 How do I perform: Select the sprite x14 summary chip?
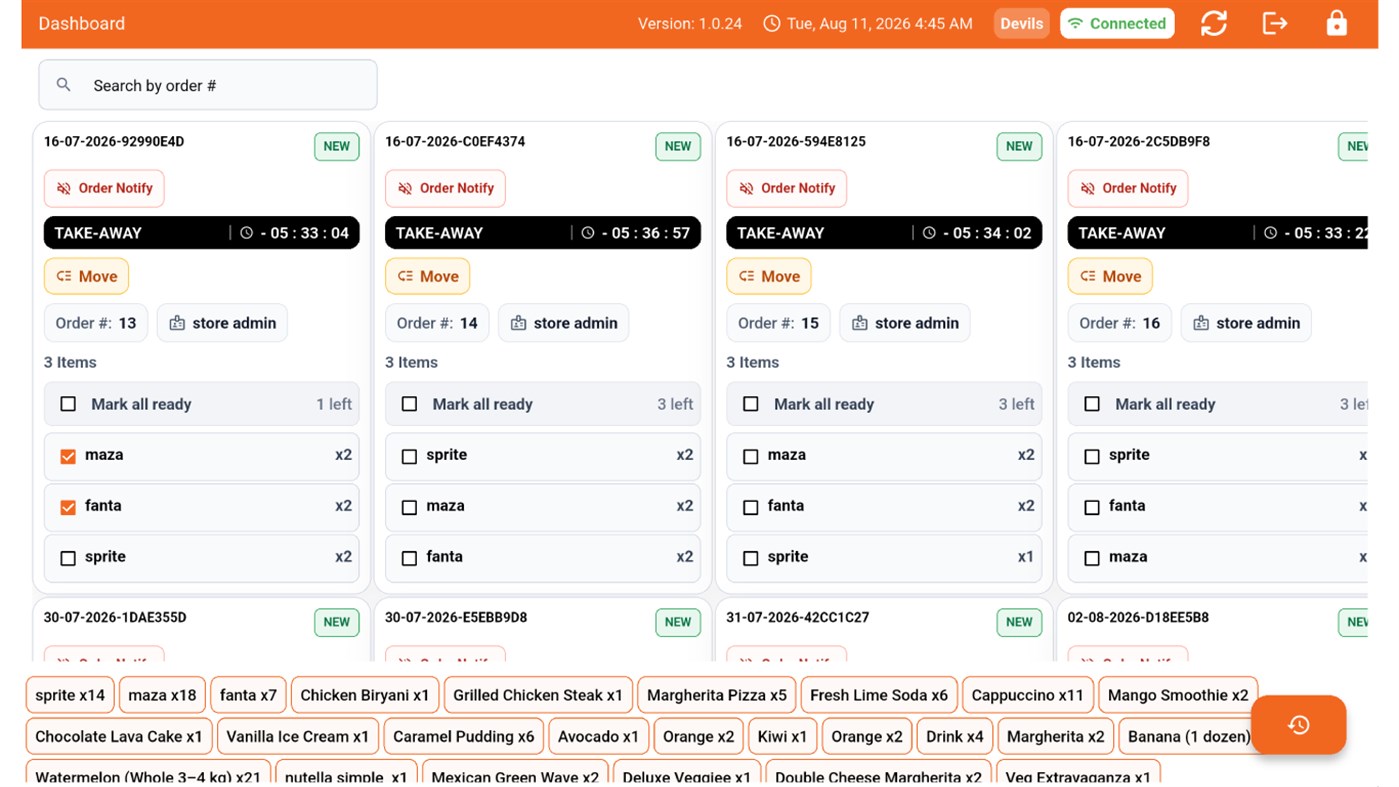(x=70, y=695)
